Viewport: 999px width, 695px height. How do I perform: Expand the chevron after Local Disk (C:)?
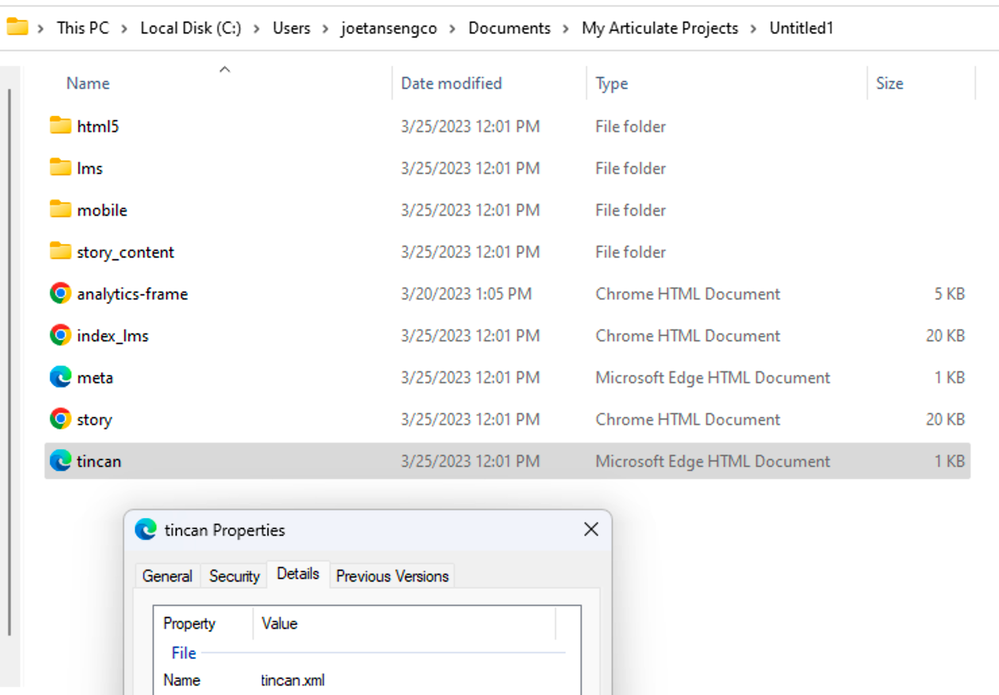click(x=257, y=28)
